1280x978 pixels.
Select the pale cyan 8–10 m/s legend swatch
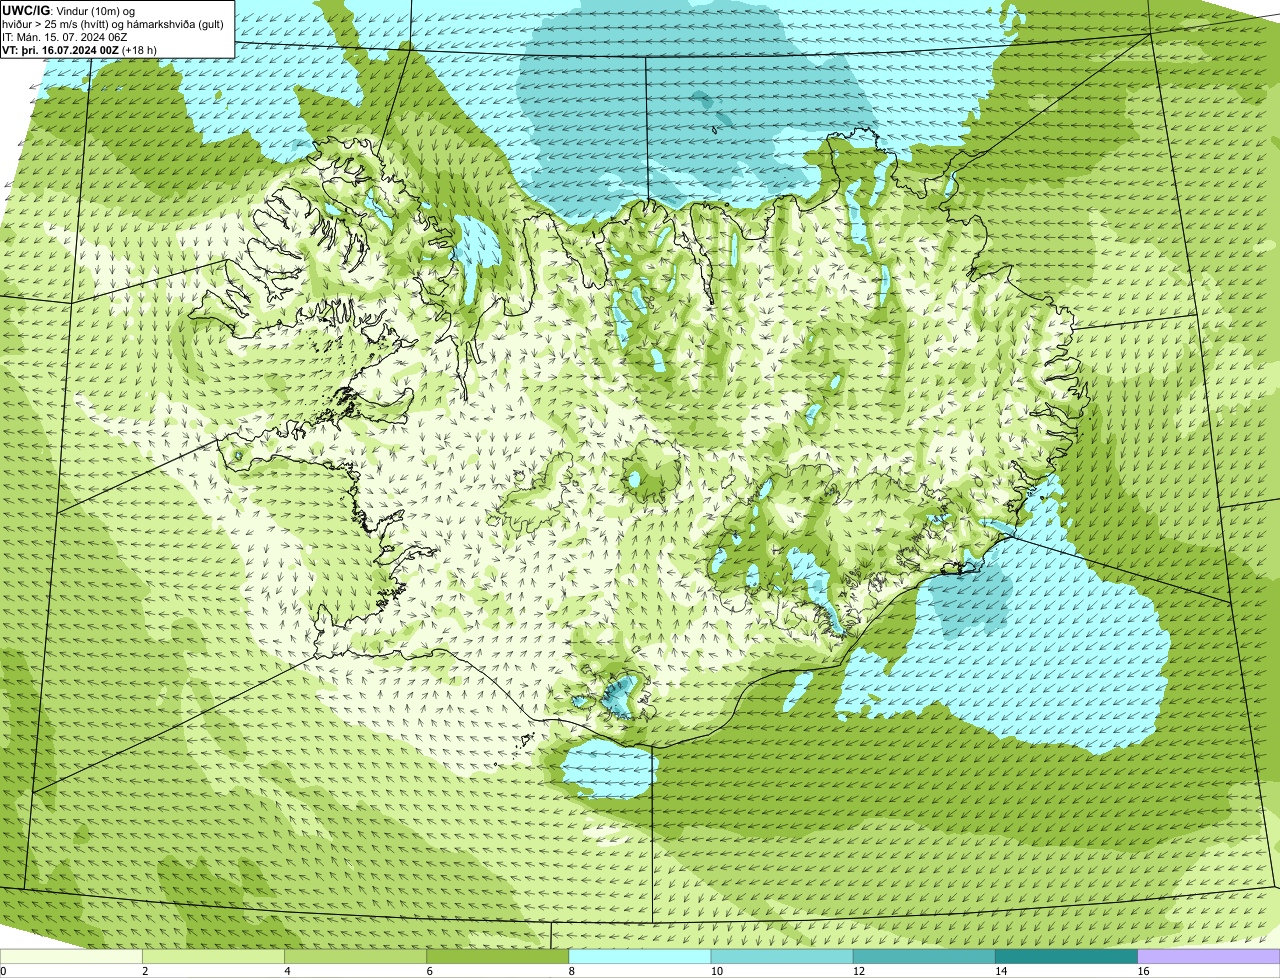[x=640, y=957]
